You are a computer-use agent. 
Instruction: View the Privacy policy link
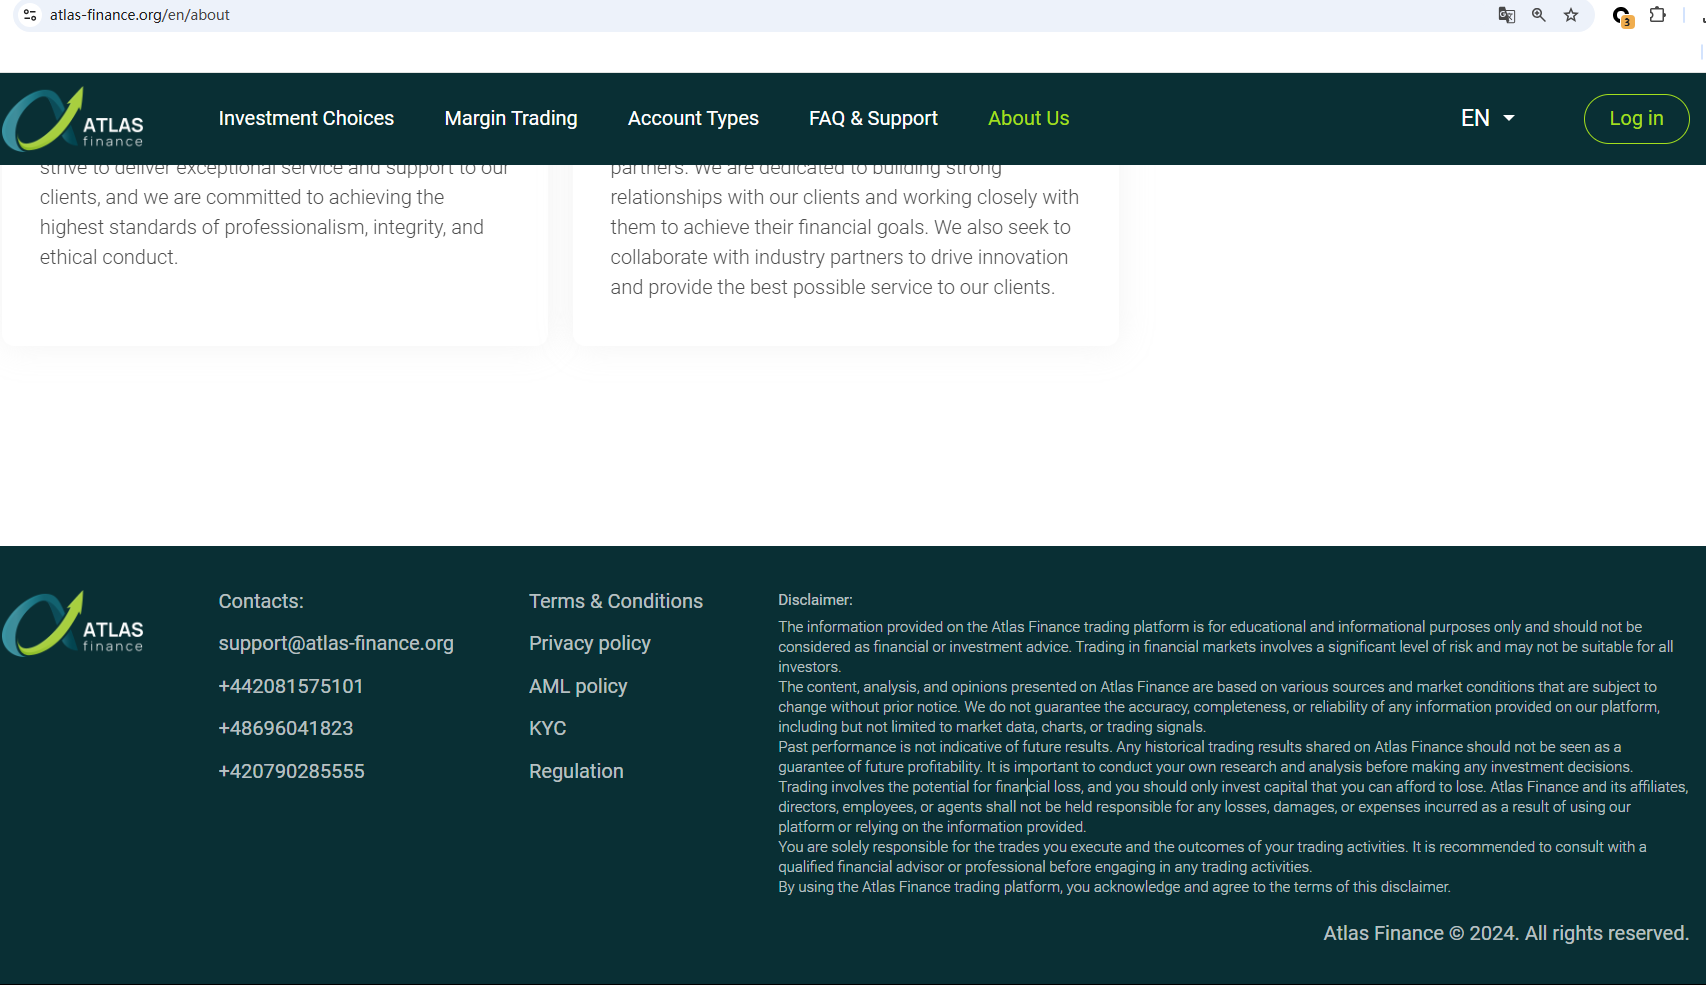click(590, 643)
